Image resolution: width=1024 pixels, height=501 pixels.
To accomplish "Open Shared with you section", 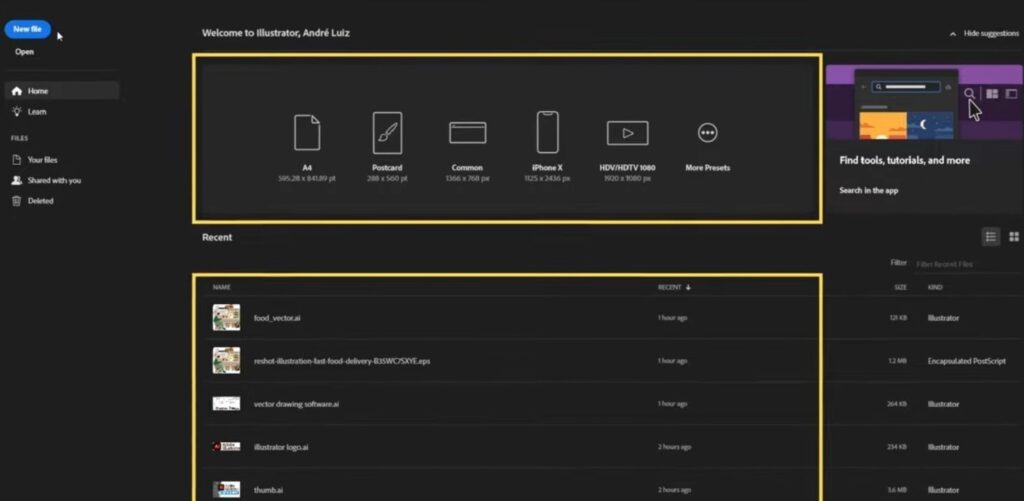I will 54,180.
